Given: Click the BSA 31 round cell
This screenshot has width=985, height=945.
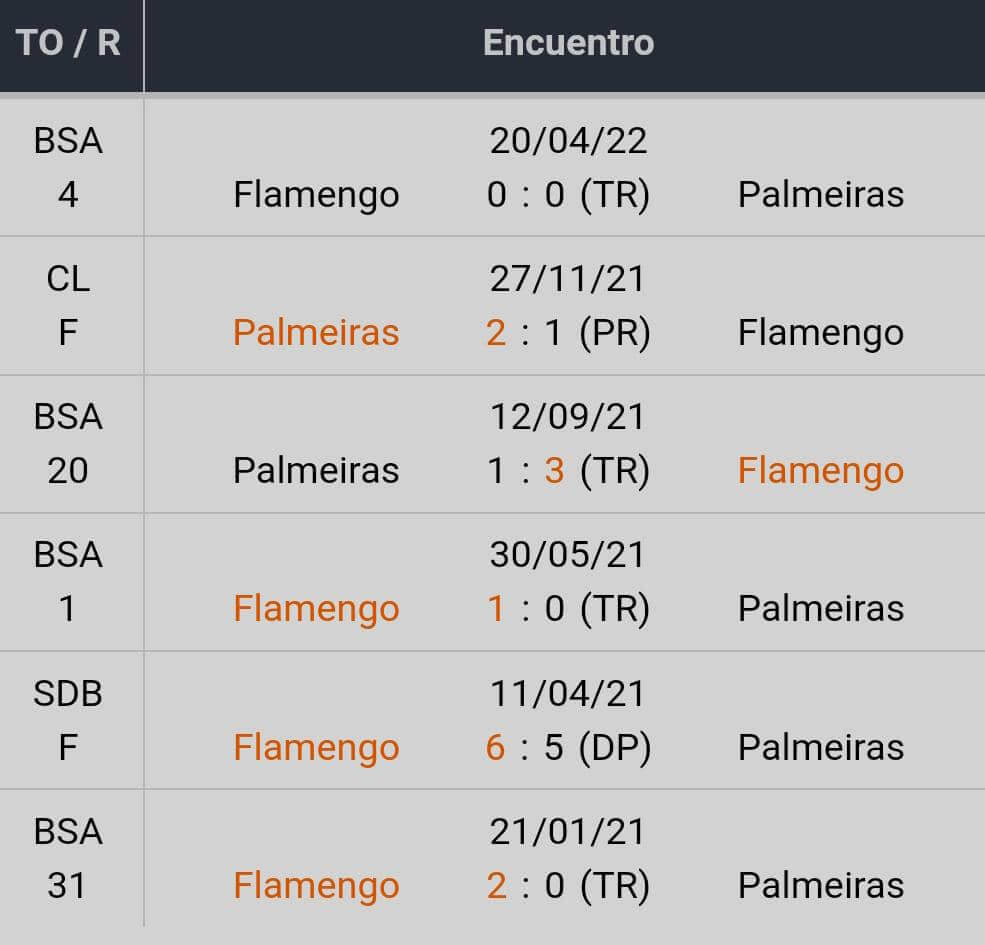Looking at the screenshot, I should (x=68, y=858).
